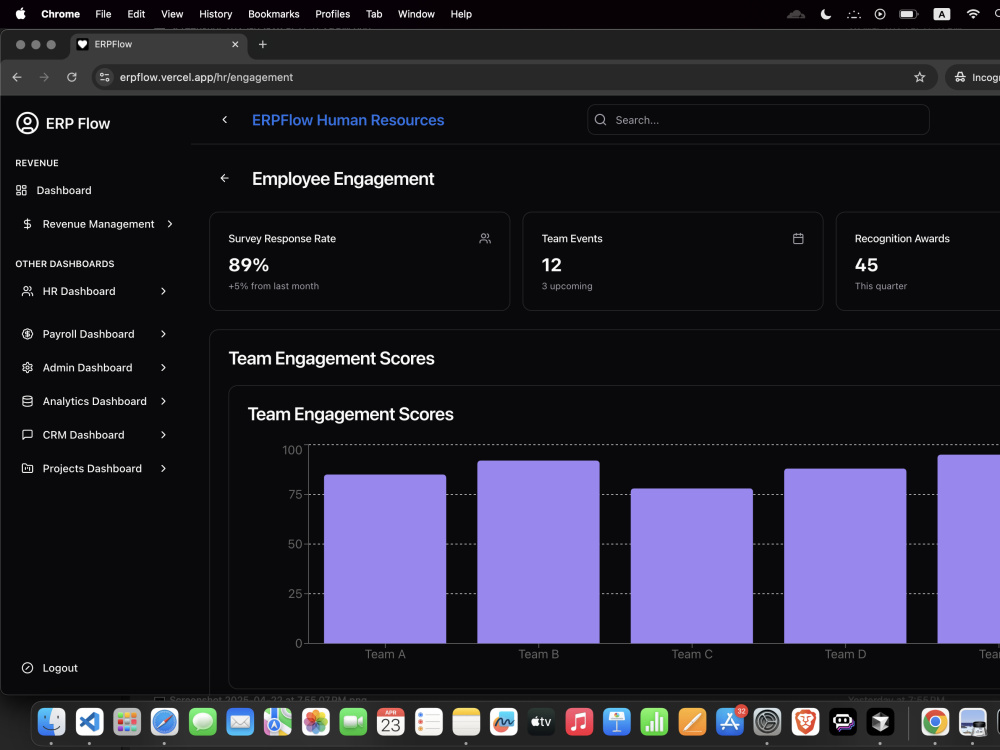Expand Revenue Management chevron
Screen dimensions: 1000x750
coord(170,224)
